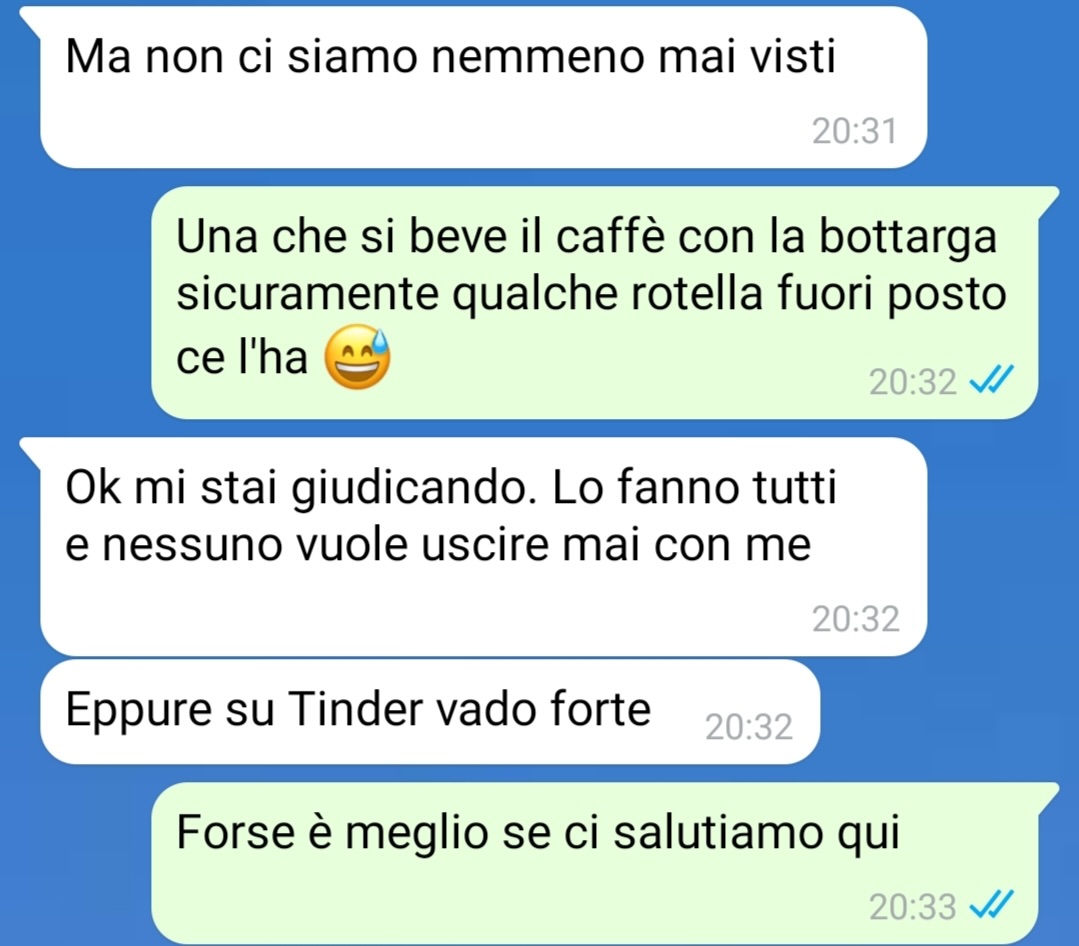This screenshot has height=946, width=1079.
Task: Tap the text 'nessuno vuole uscire mai con me'
Action: tap(457, 545)
